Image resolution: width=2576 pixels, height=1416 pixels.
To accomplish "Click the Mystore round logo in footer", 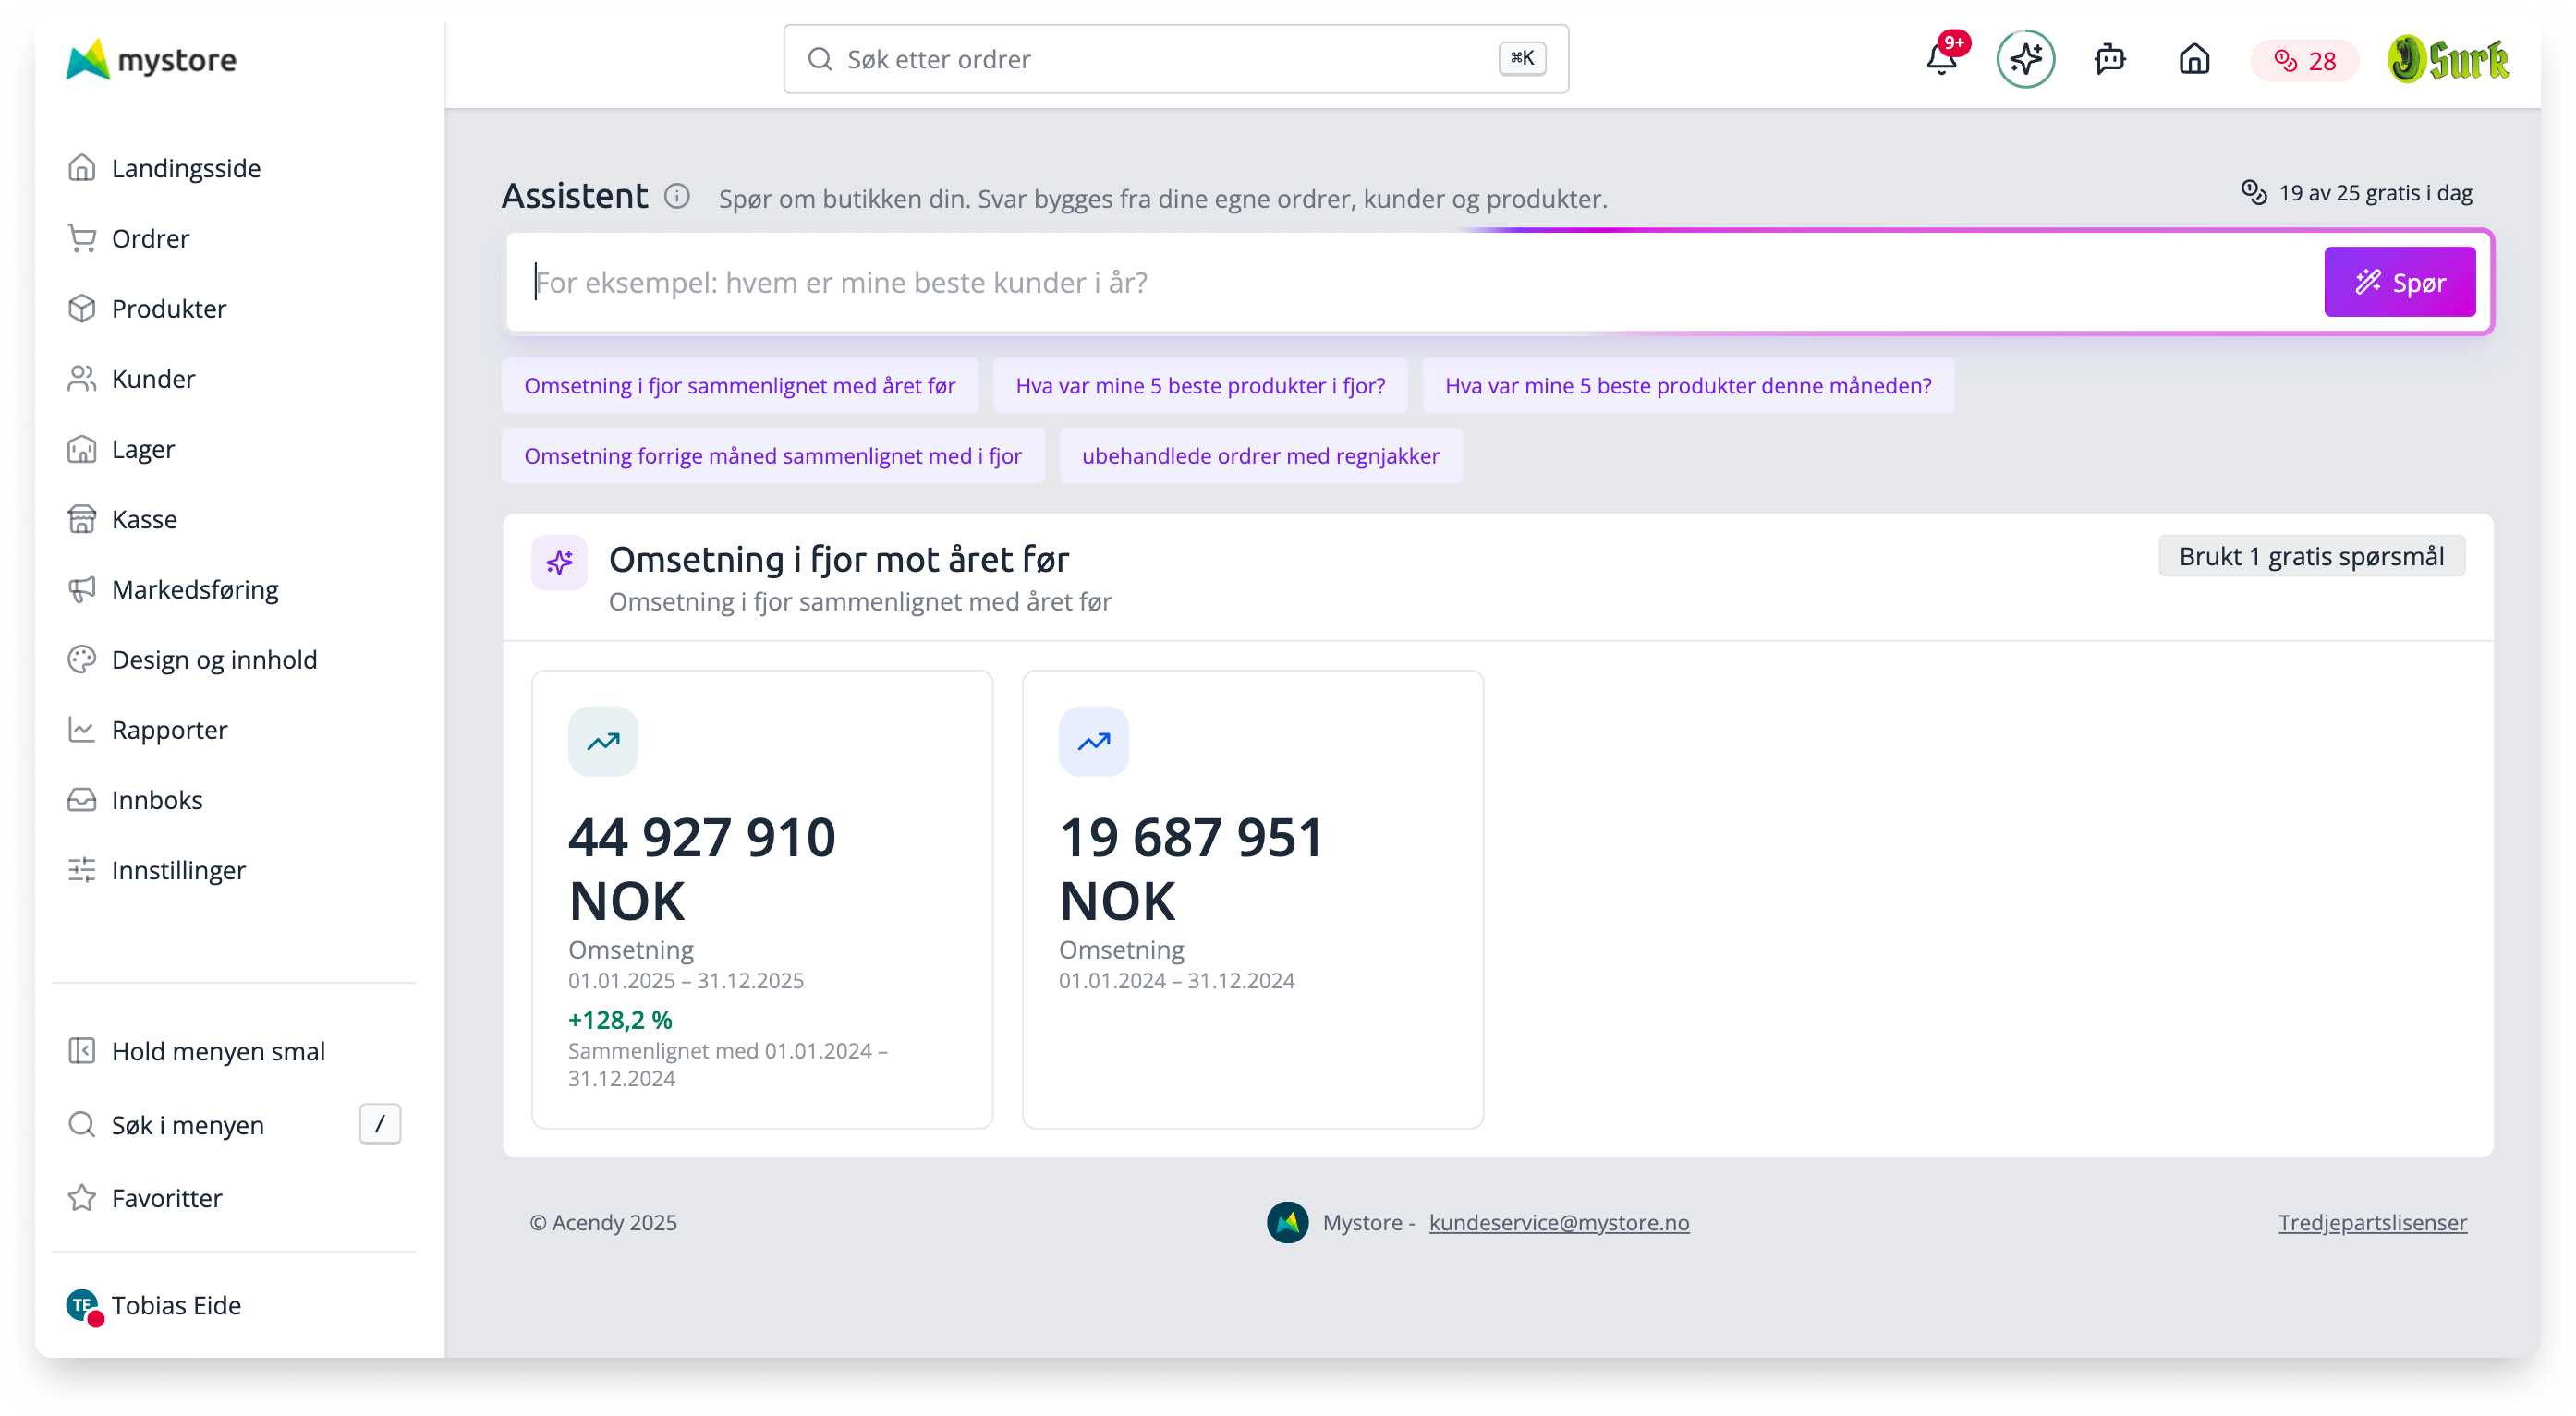I will coord(1287,1222).
